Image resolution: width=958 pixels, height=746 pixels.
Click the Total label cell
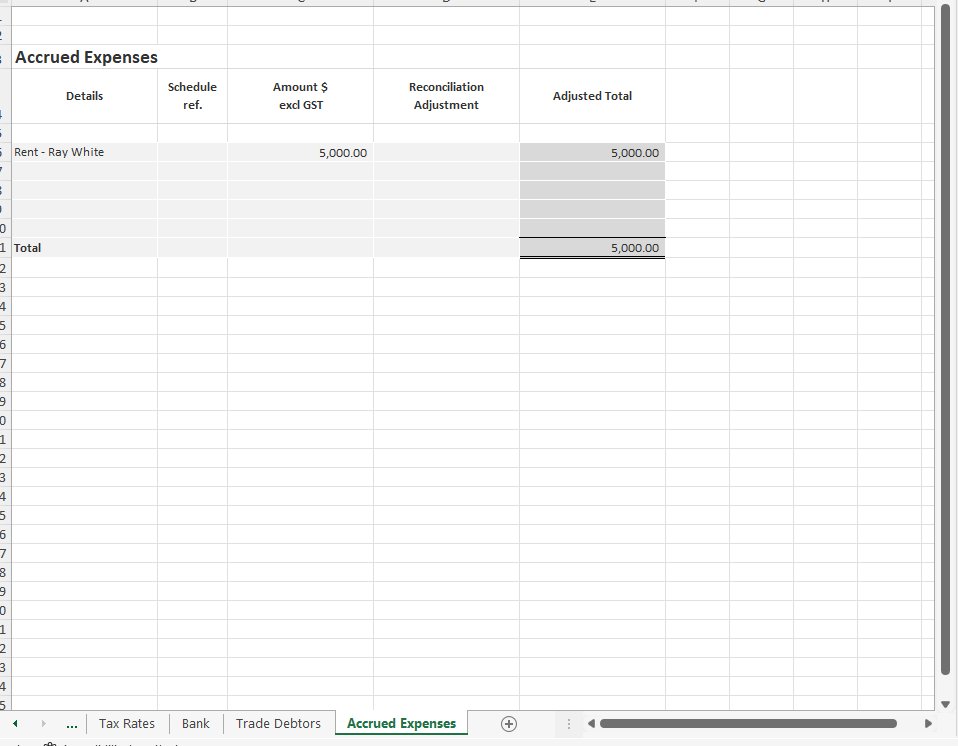coord(84,247)
